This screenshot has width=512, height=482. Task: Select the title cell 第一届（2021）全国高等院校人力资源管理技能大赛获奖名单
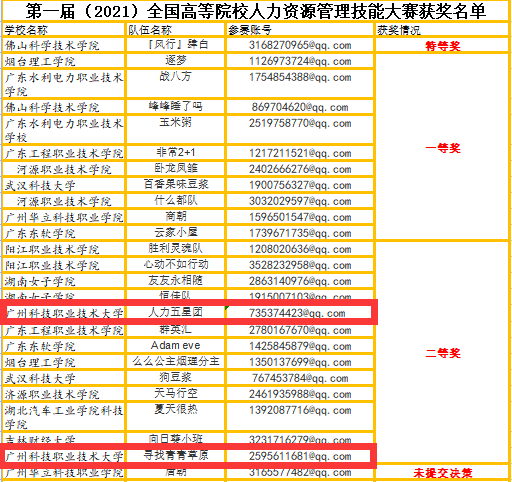coord(255,11)
